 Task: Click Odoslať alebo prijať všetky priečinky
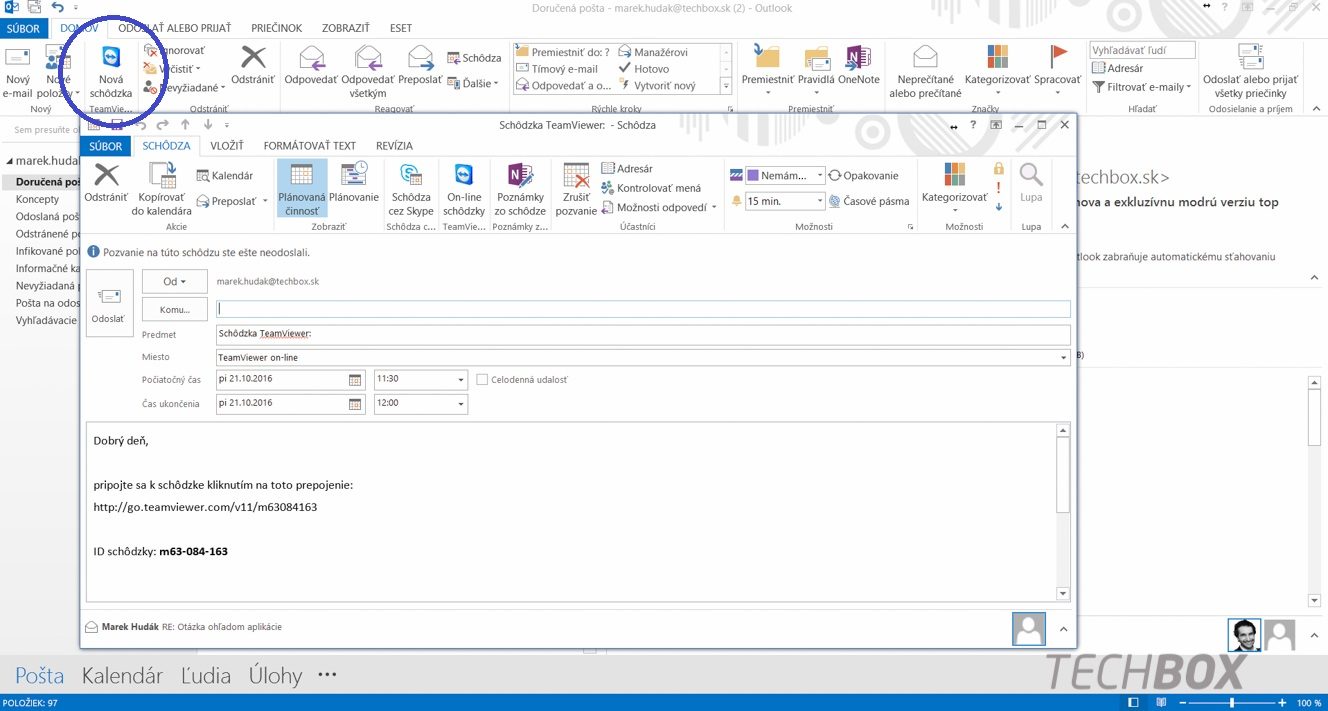click(x=1250, y=72)
